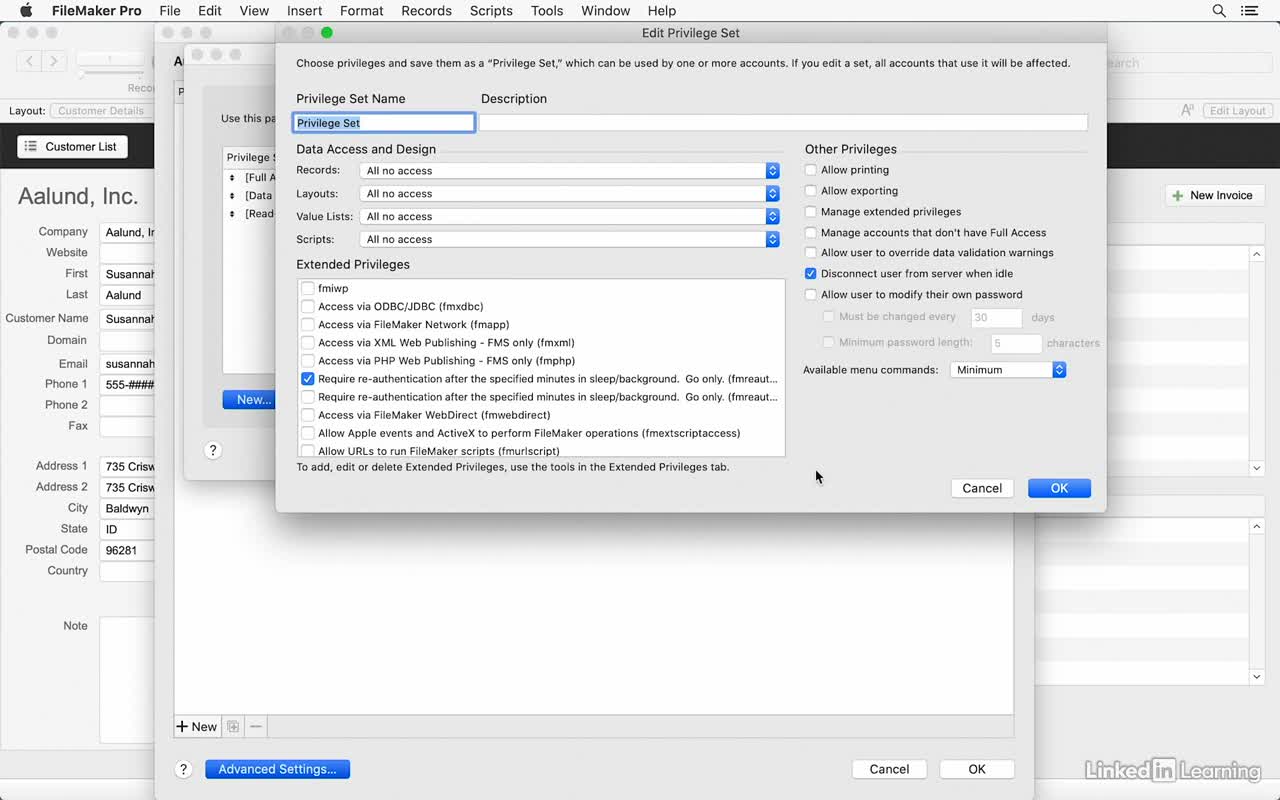Screen dimensions: 1280x800
Task: Open the File menu
Action: [170, 11]
